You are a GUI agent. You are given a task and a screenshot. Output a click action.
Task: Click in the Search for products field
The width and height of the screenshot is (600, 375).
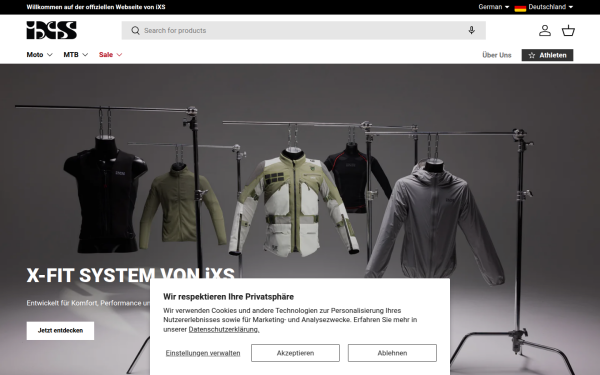click(303, 31)
